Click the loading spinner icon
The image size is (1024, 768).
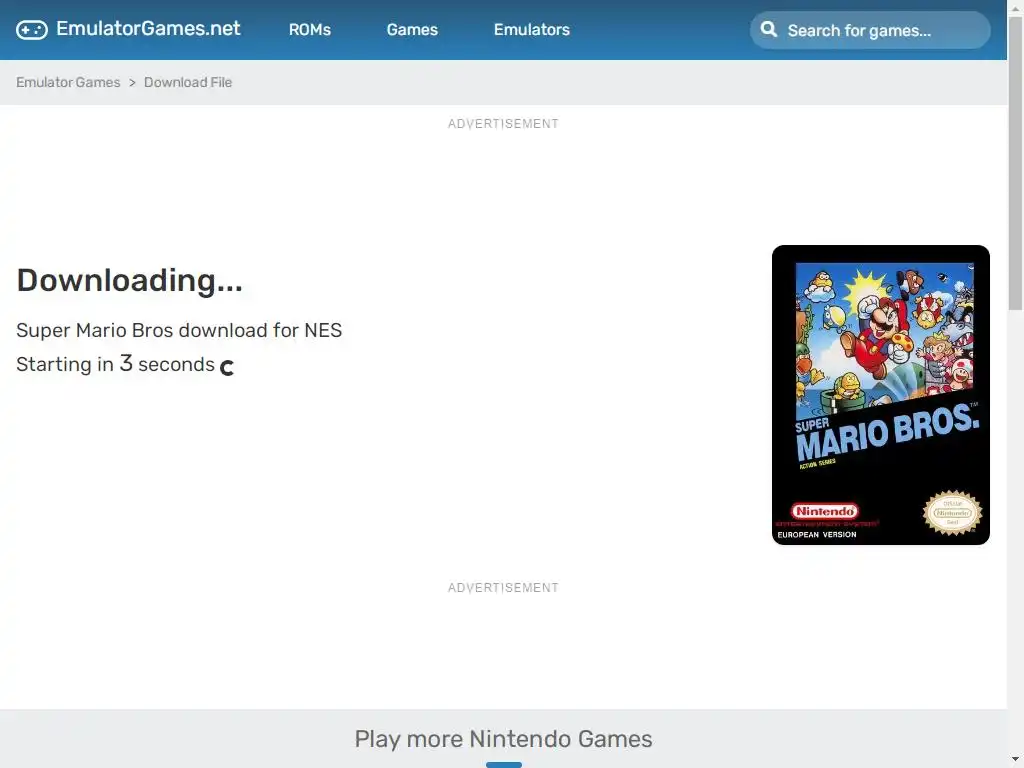(227, 368)
